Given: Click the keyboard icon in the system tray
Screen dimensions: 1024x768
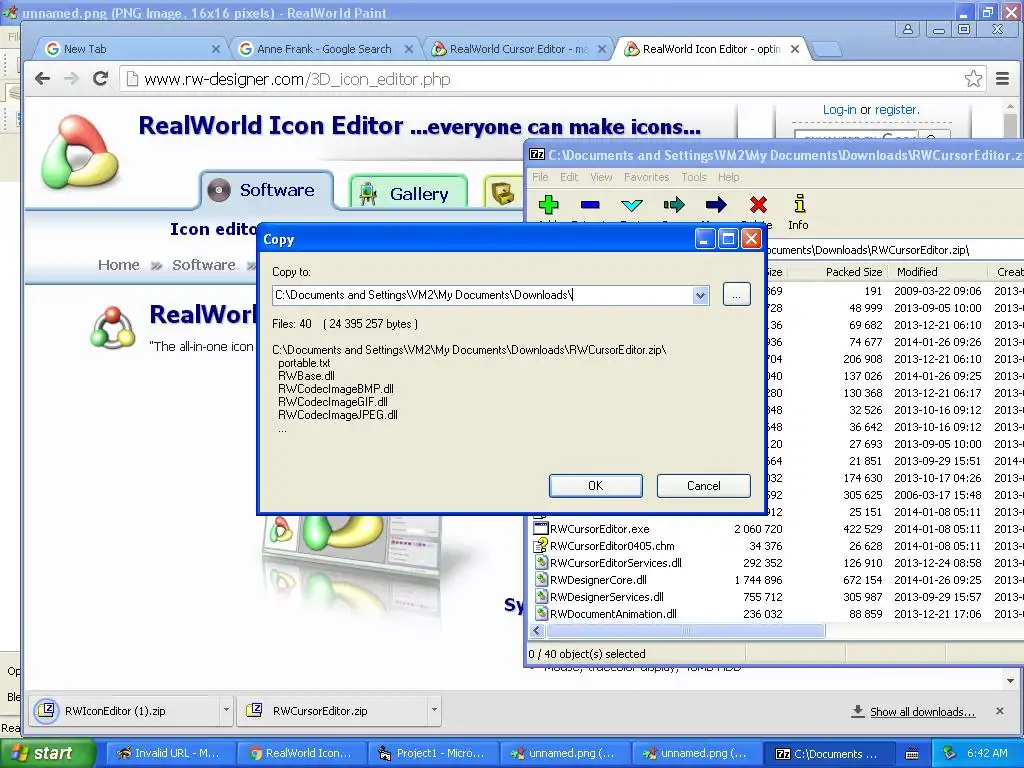Looking at the screenshot, I should tap(912, 754).
